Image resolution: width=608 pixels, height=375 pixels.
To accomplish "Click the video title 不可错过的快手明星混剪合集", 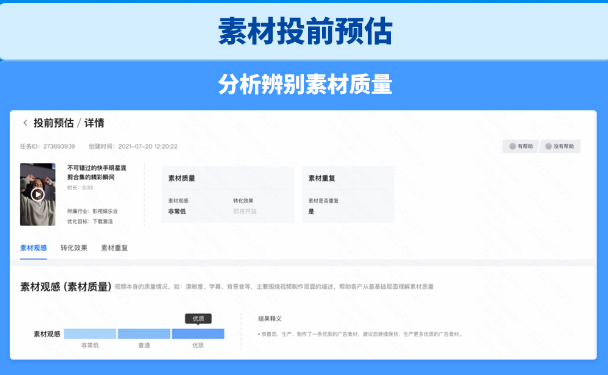I will (x=97, y=172).
